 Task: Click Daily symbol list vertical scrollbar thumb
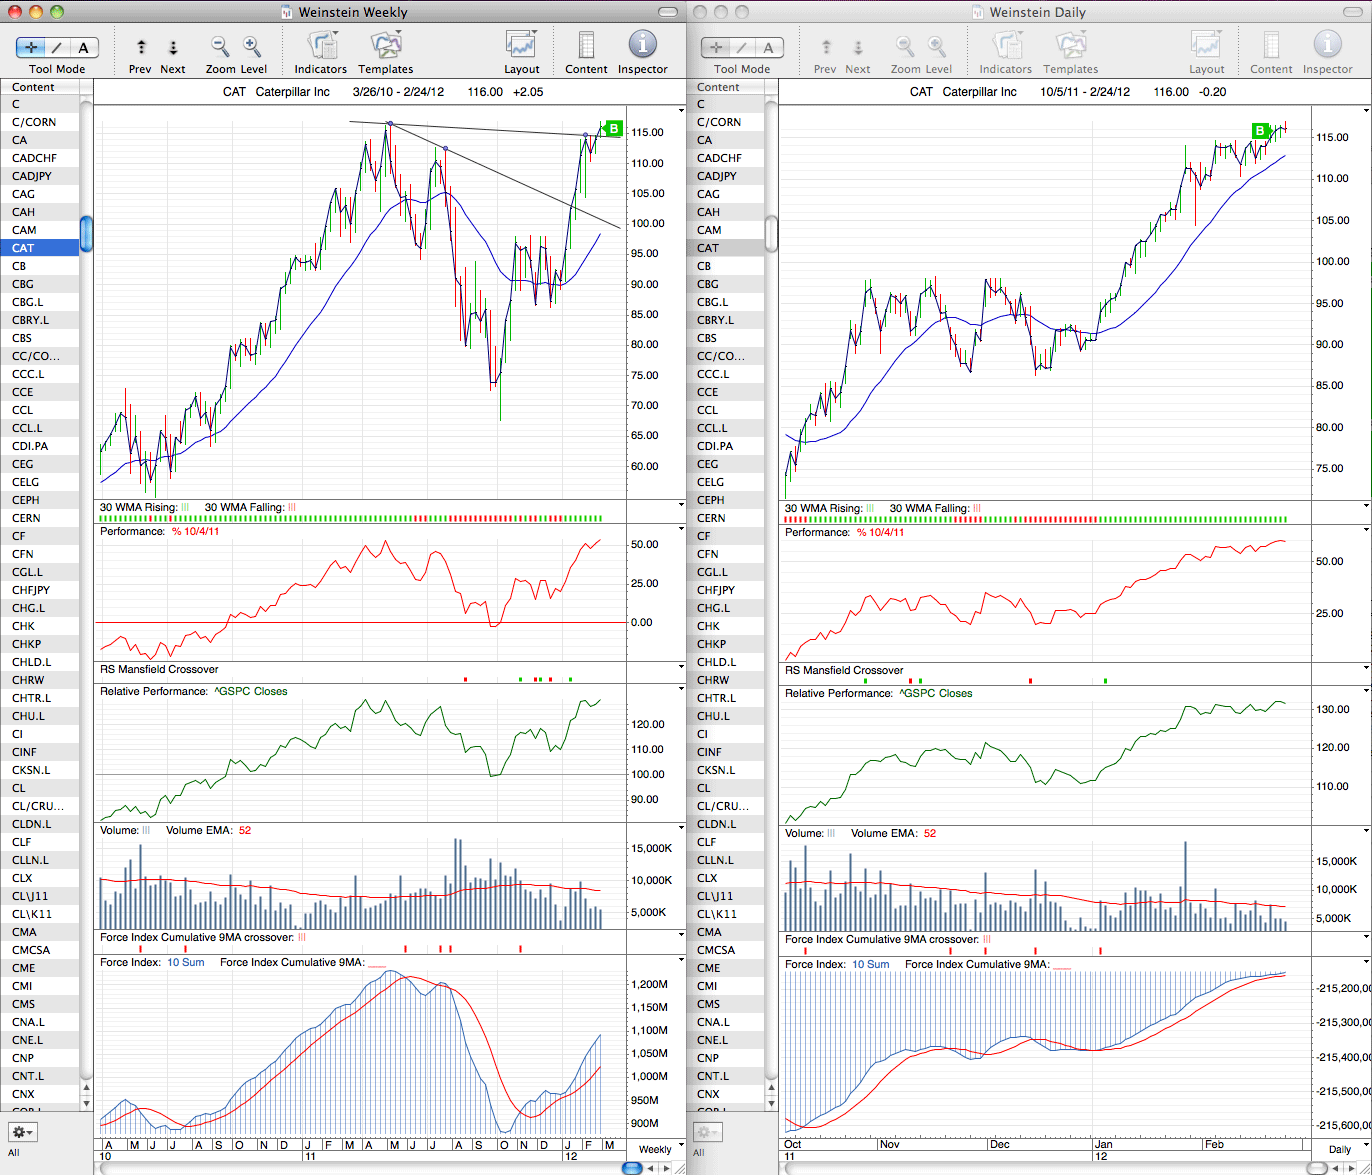pyautogui.click(x=771, y=233)
